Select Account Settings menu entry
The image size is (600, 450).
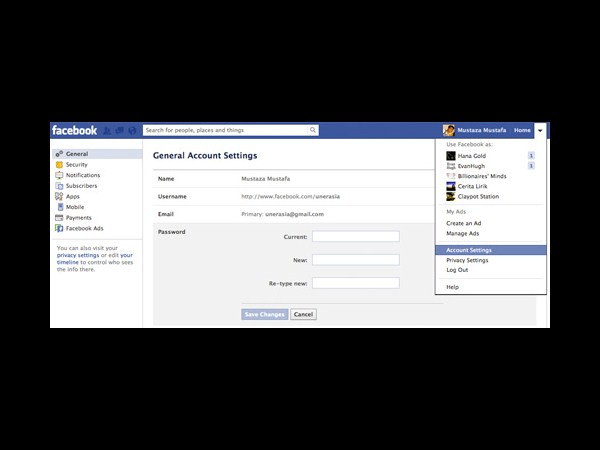(x=491, y=250)
